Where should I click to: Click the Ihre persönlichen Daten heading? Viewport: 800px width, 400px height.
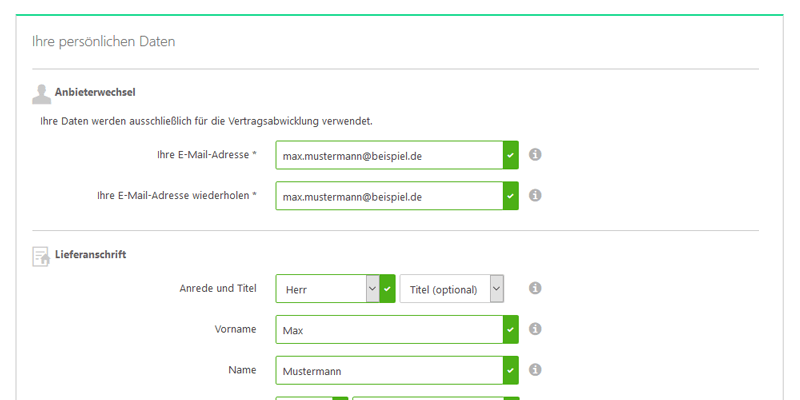tap(104, 42)
